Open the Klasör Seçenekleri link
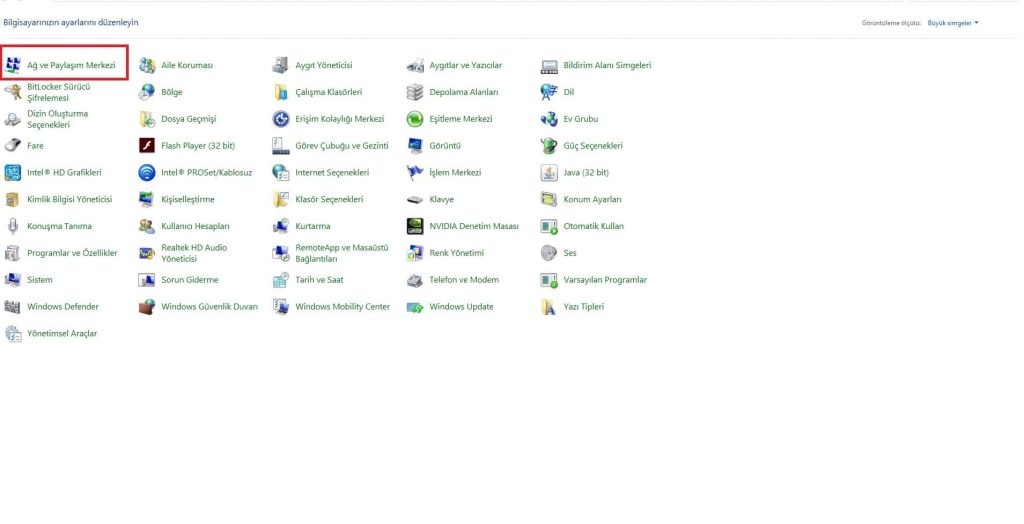Image resolution: width=1024 pixels, height=524 pixels. [x=329, y=199]
